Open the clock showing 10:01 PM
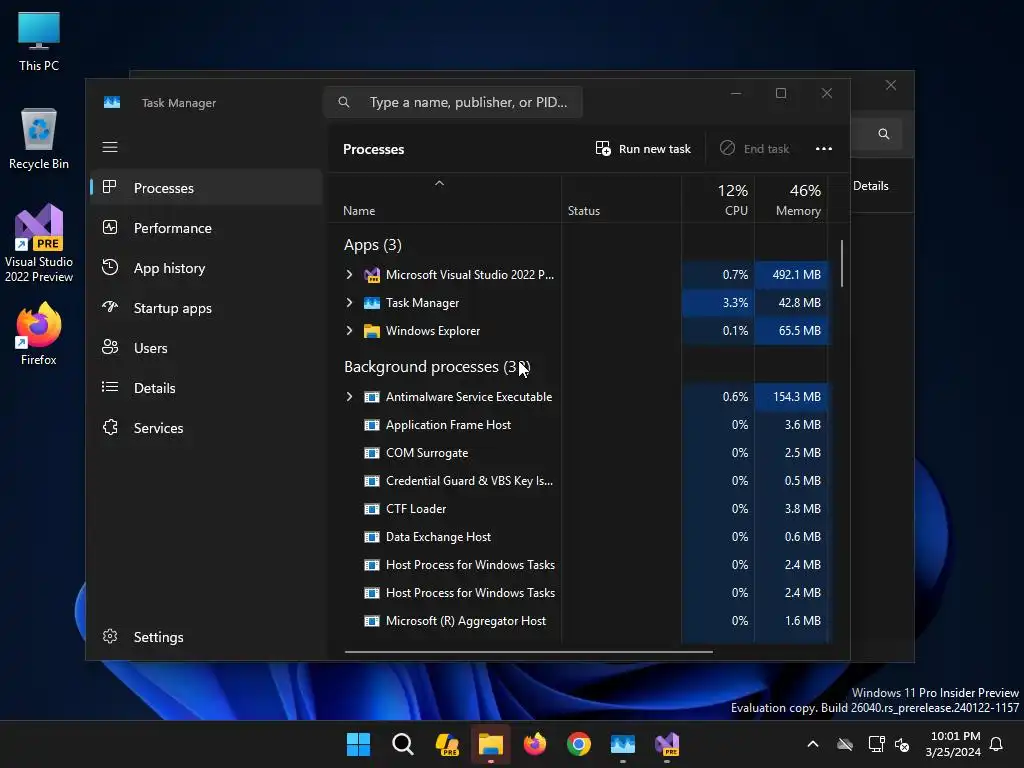Screen dimensions: 1024x768 953,744
